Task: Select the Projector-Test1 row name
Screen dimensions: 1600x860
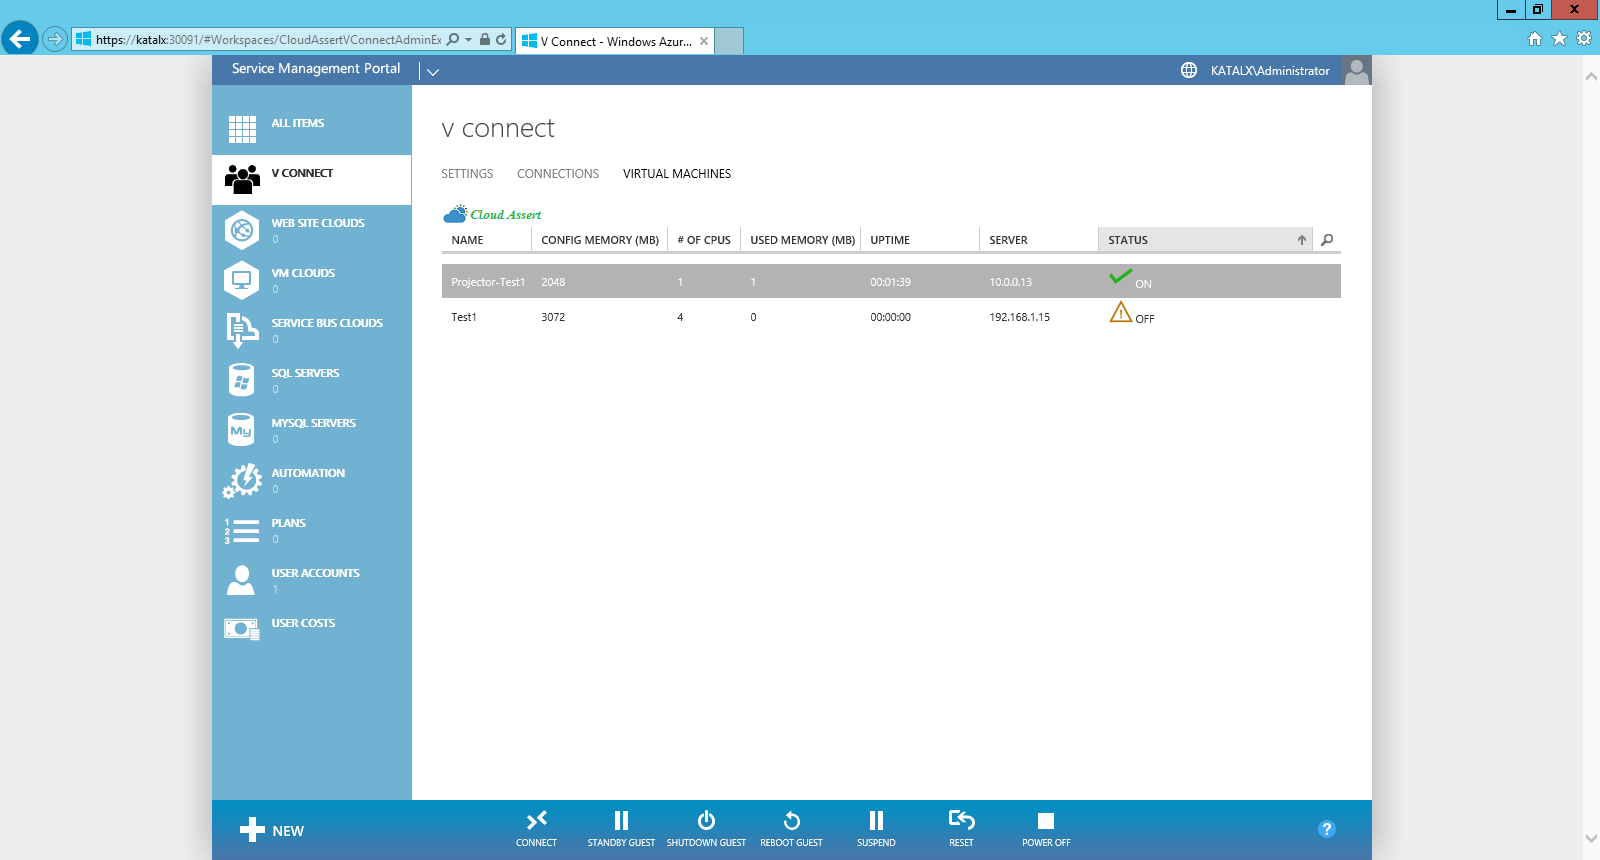Action: click(488, 282)
